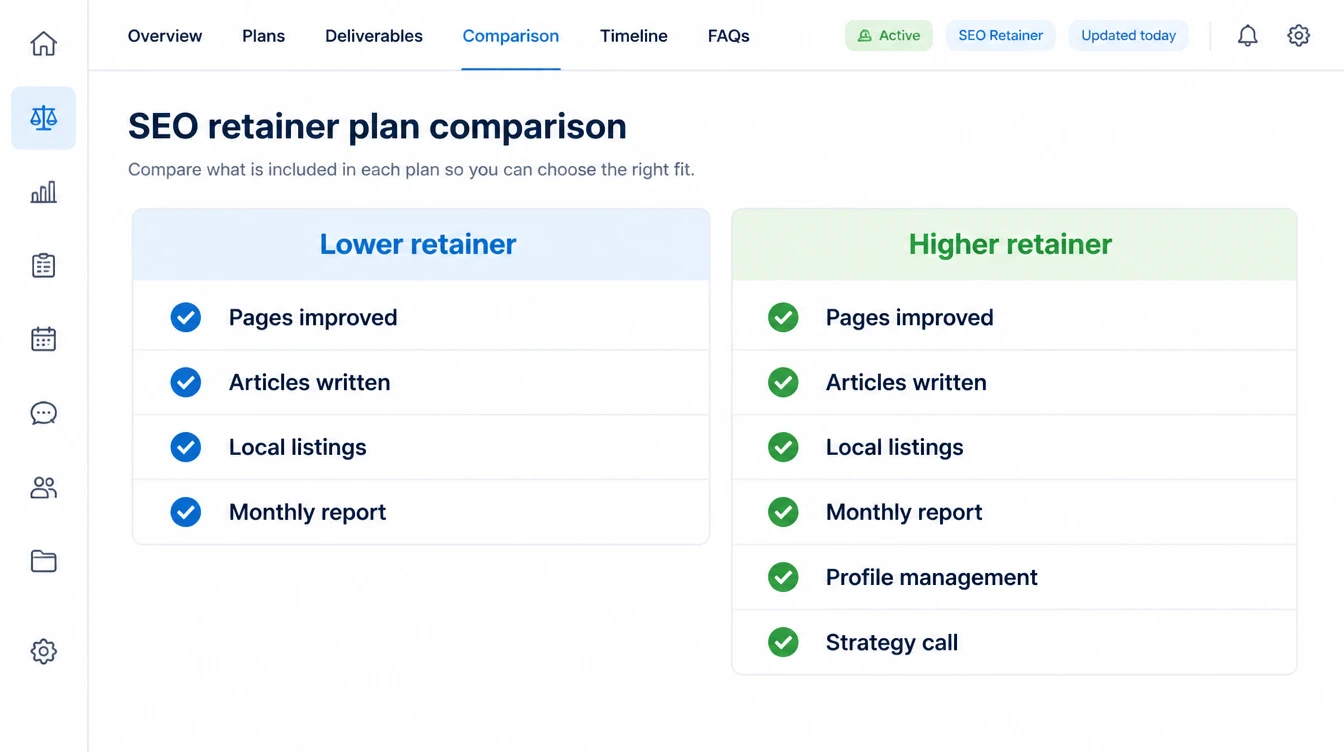
Task: Click the 'SEO retainer plan comparison' heading
Action: (377, 127)
